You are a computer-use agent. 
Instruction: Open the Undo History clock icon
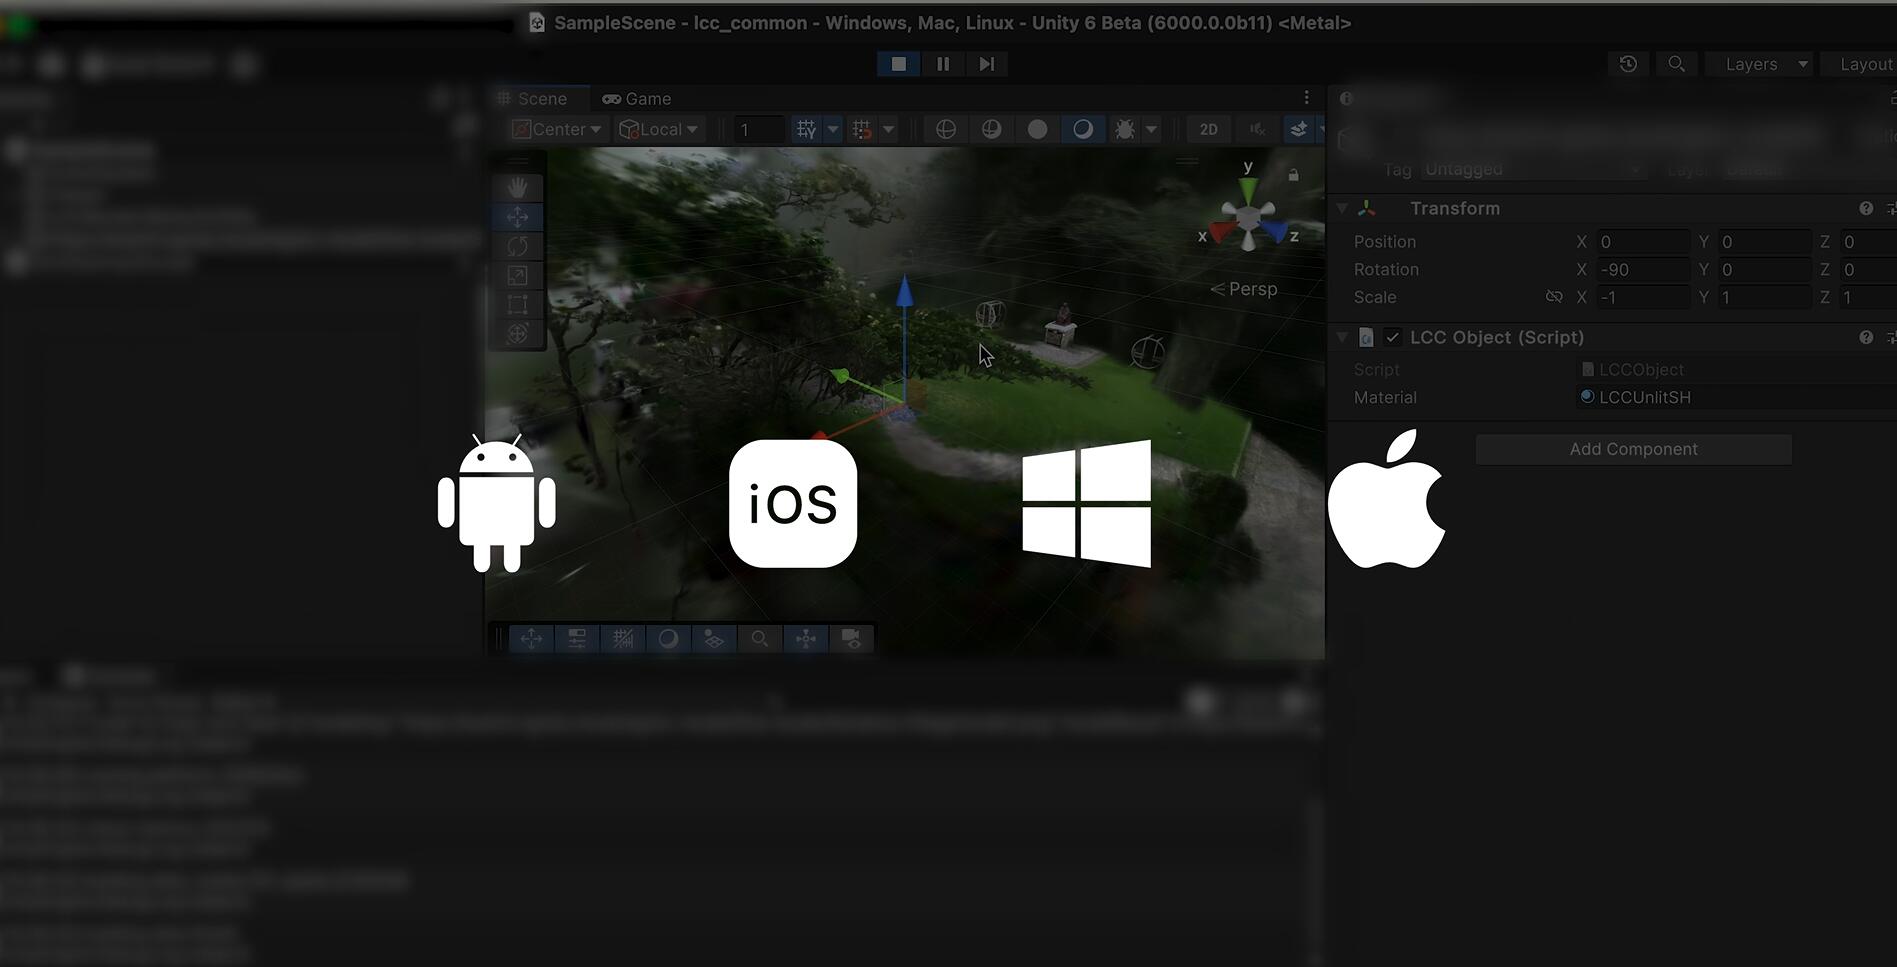(1628, 64)
